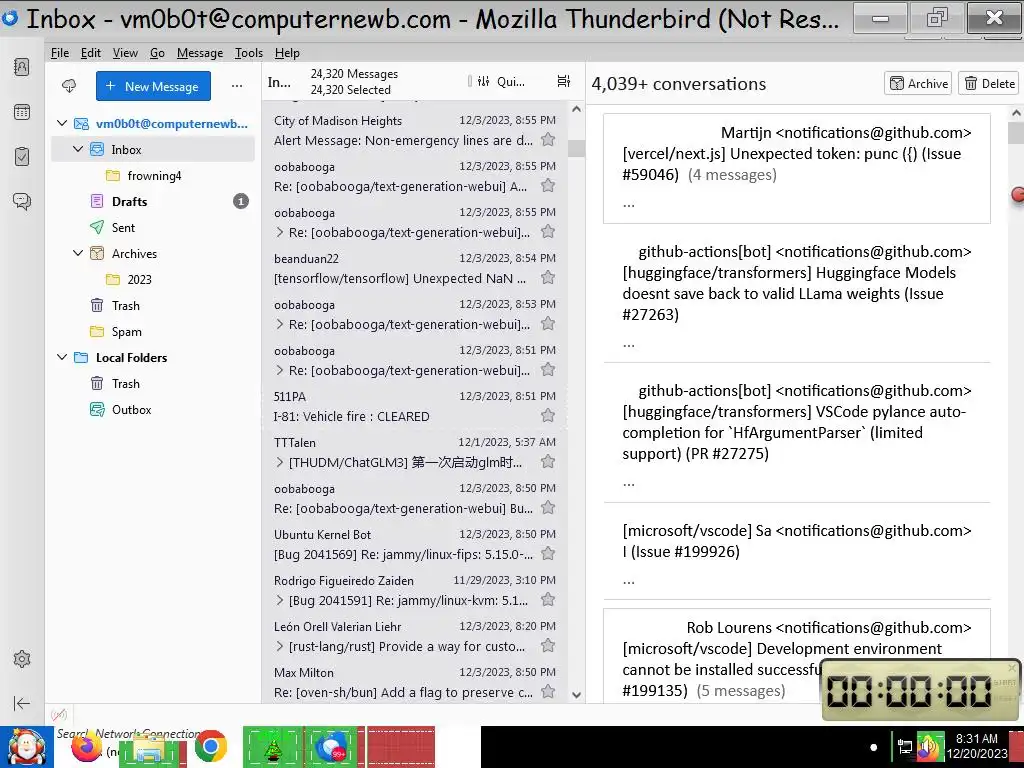1024x768 pixels.
Task: Click the network tray icon
Action: [905, 748]
